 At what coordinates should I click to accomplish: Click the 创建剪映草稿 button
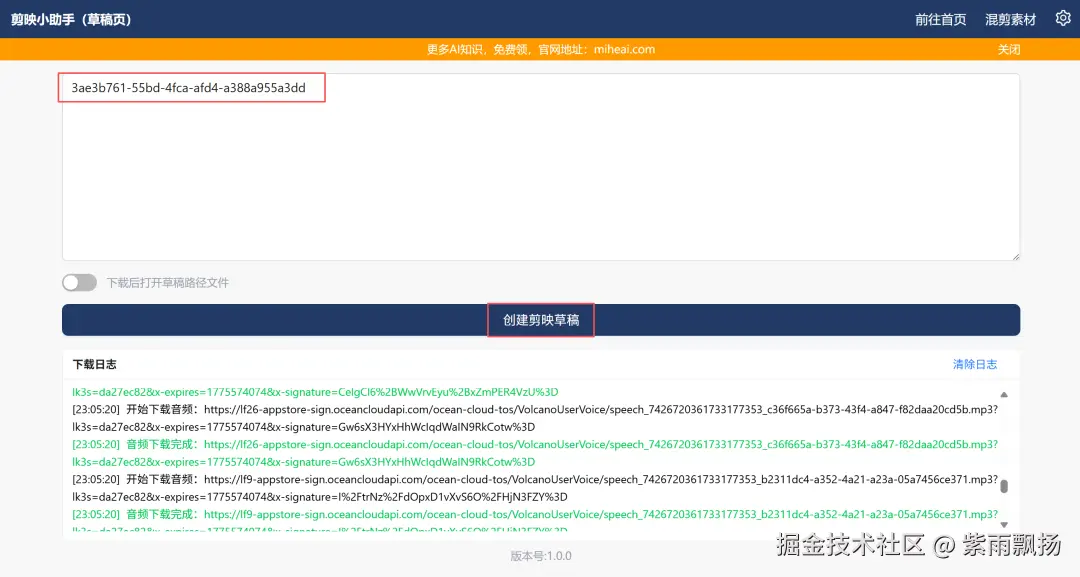point(541,320)
